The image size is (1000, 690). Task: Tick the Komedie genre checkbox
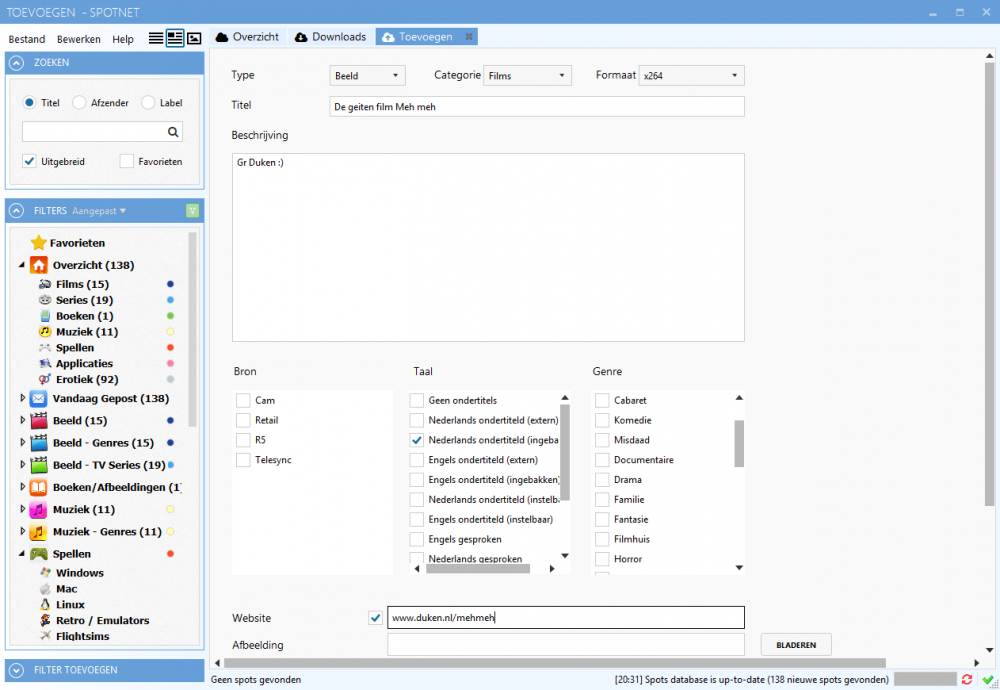tap(602, 420)
